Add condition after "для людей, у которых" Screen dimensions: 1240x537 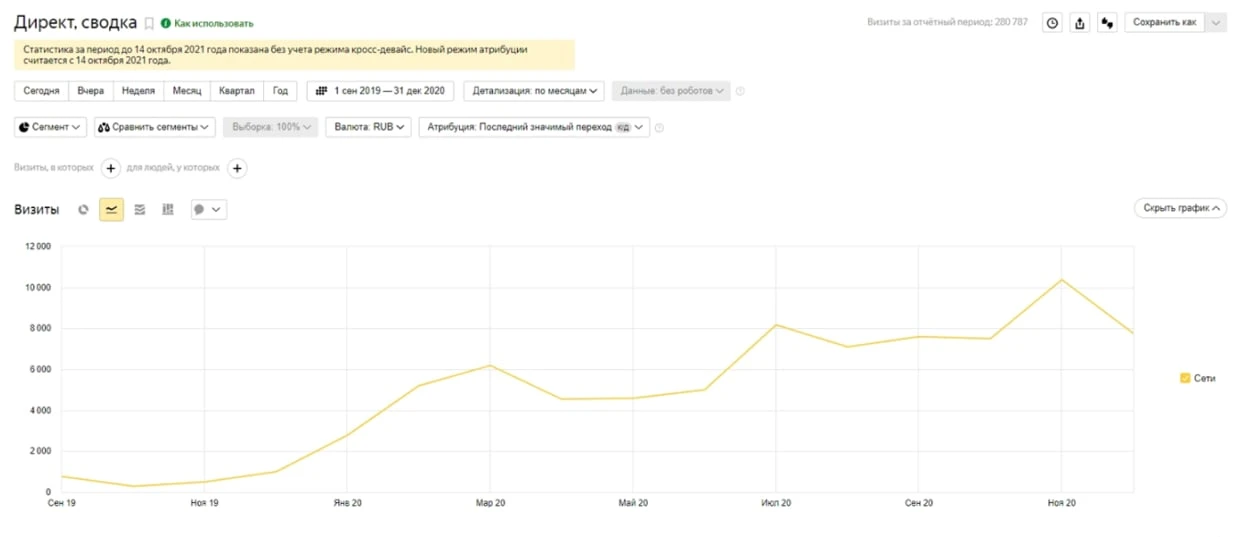(x=237, y=168)
